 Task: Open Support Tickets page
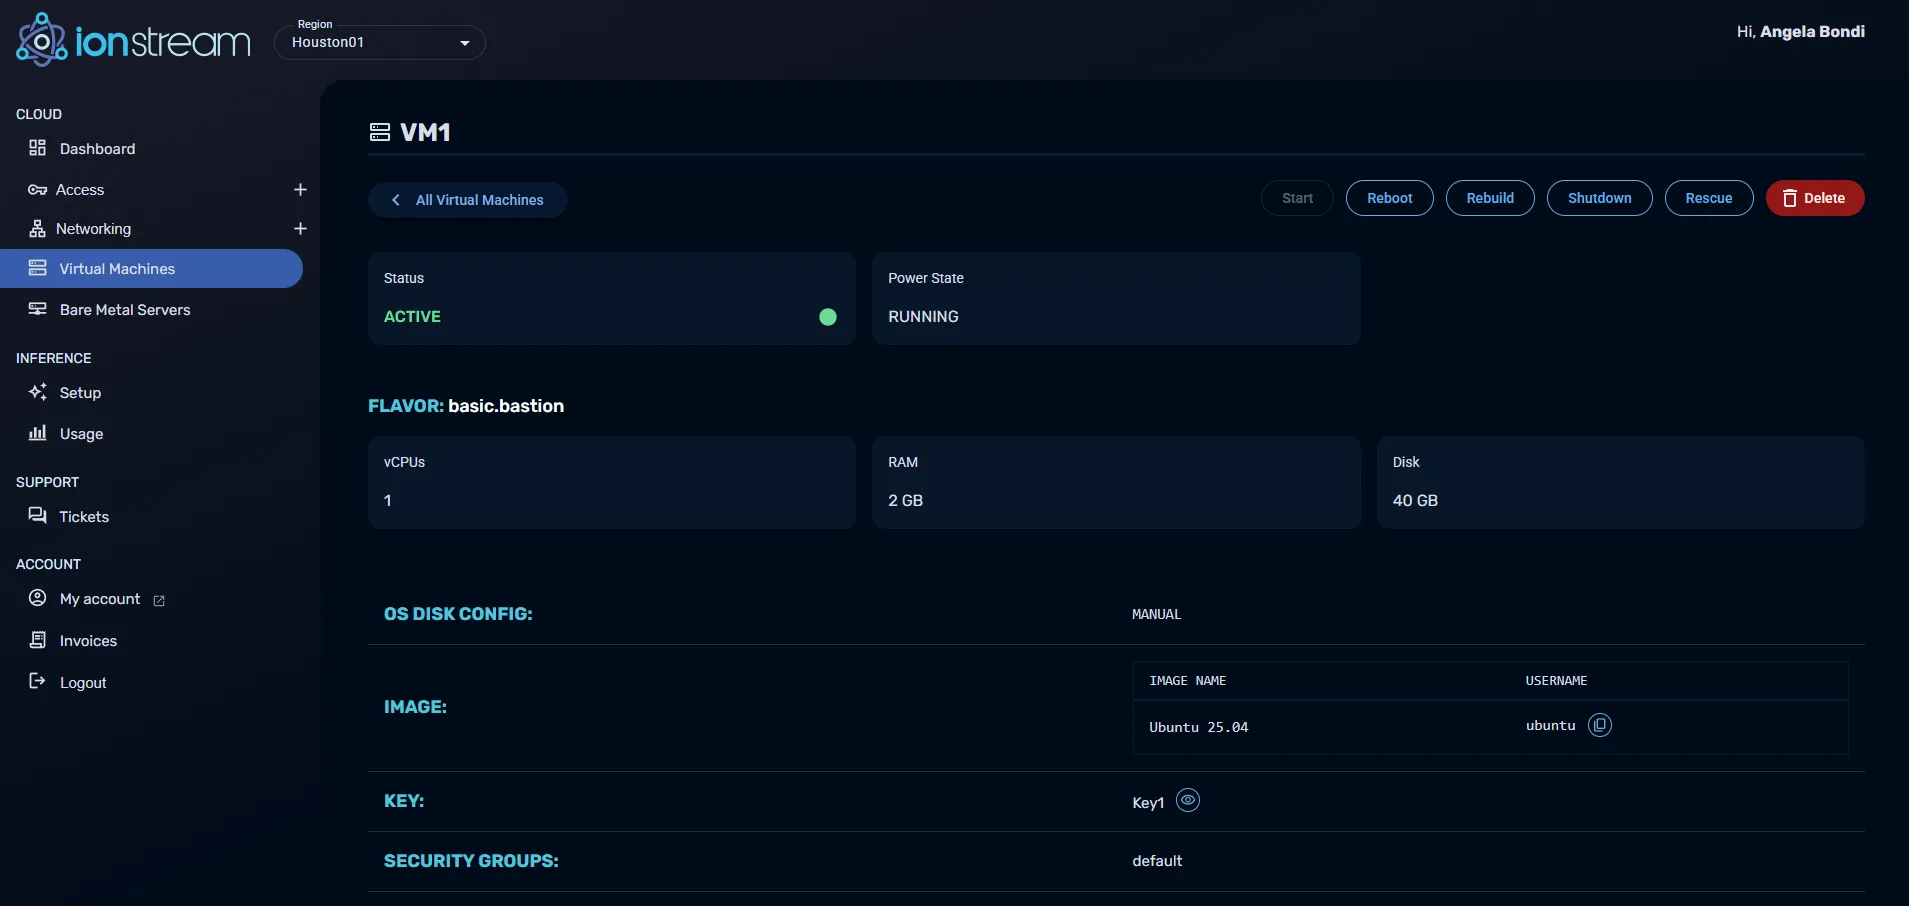coord(84,517)
